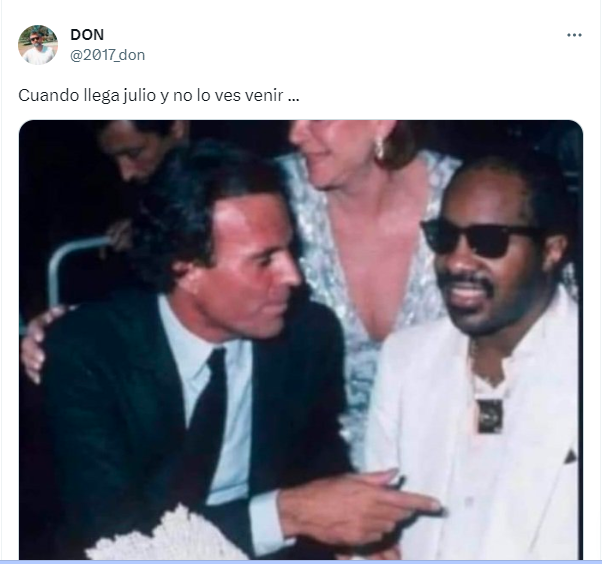602x564 pixels.
Task: Open the tweet's three-dot more options menu
Action: pos(574,35)
